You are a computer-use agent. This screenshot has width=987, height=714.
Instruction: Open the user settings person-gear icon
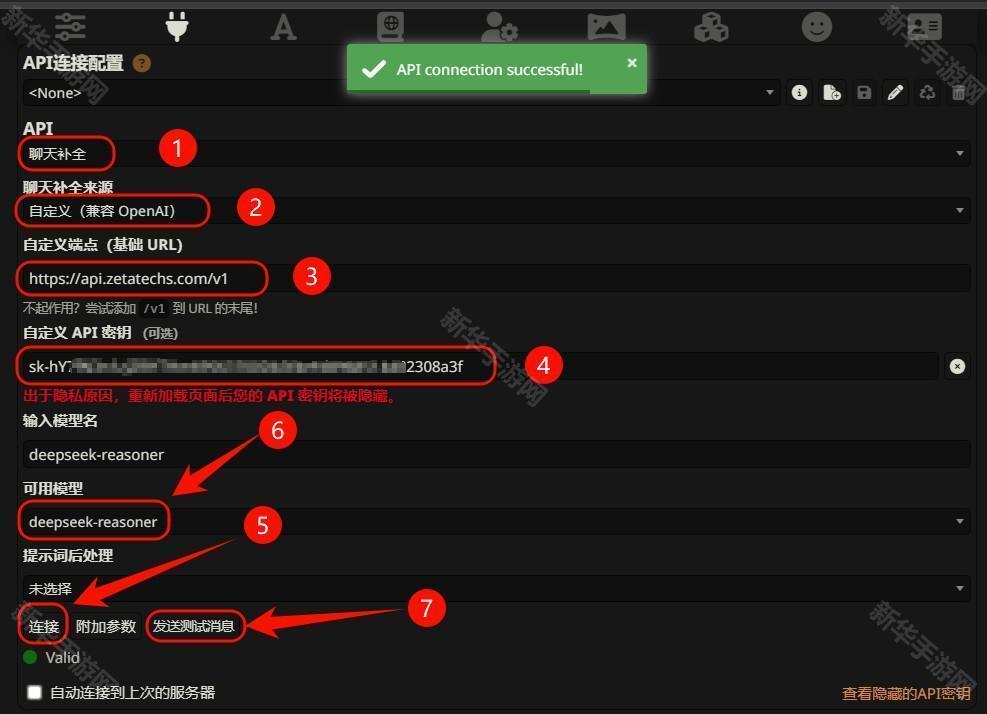click(499, 27)
